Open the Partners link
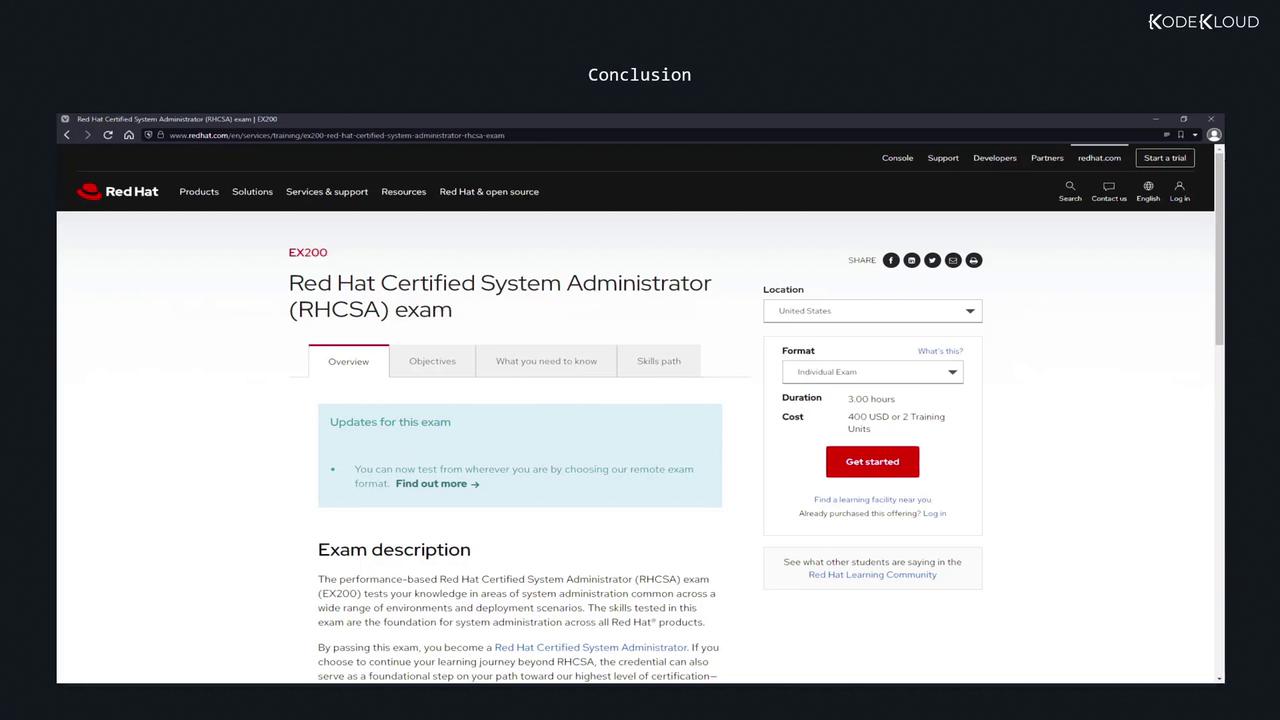1280x720 pixels. pos(1047,158)
